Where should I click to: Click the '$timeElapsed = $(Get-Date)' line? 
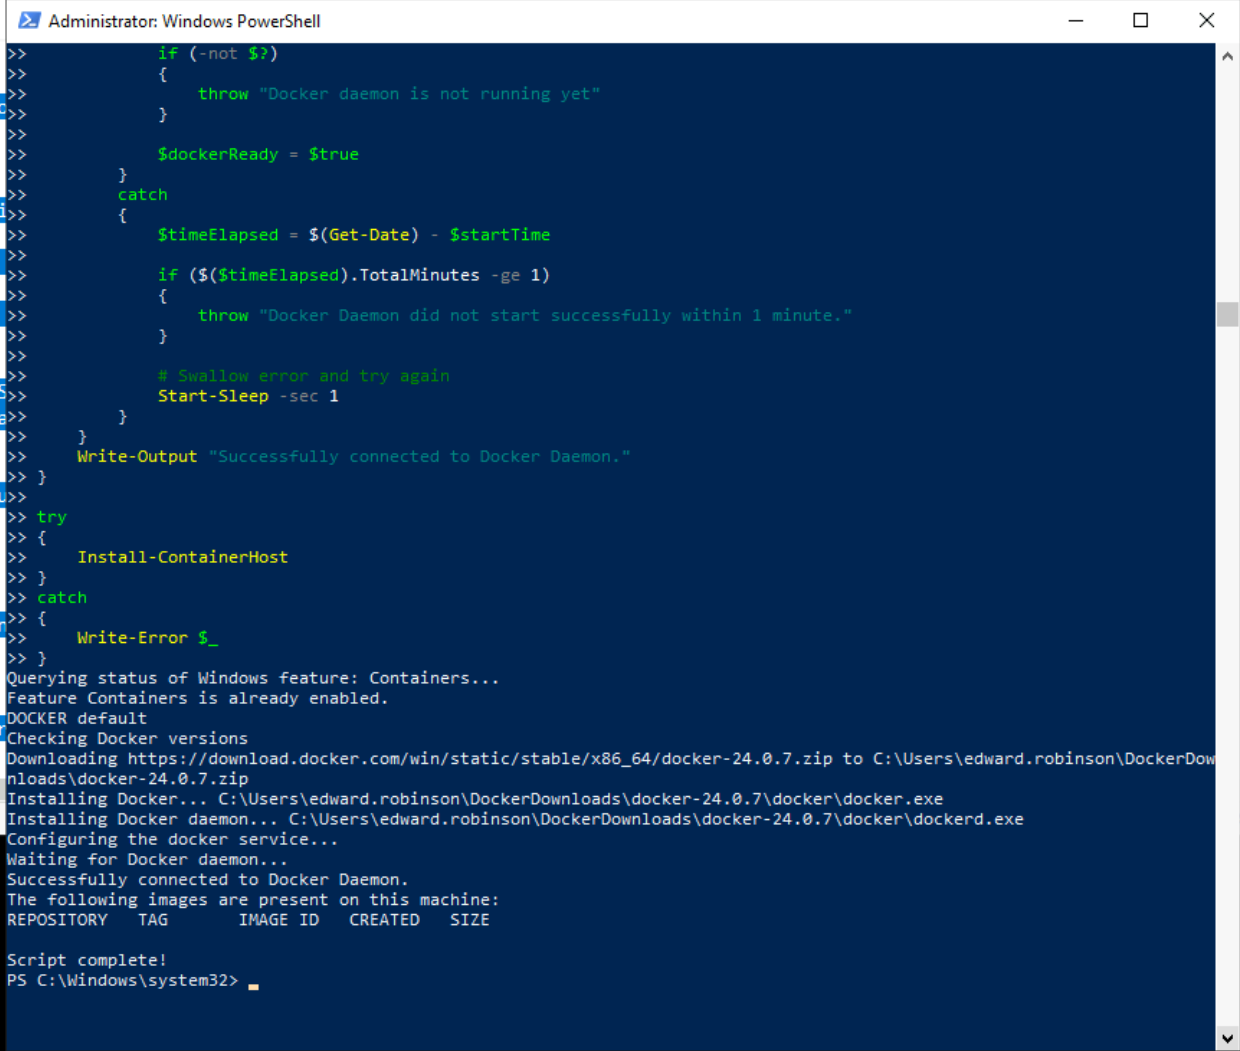[354, 235]
